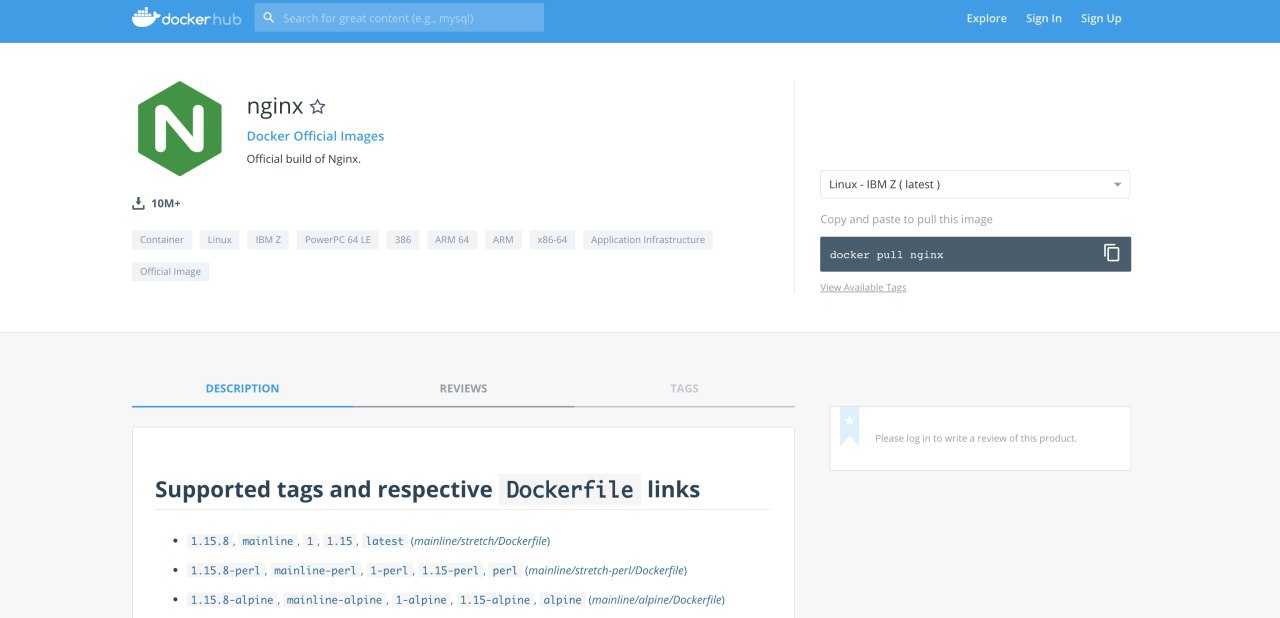Click View Available Tags link
Image resolution: width=1280 pixels, height=618 pixels.
click(863, 287)
